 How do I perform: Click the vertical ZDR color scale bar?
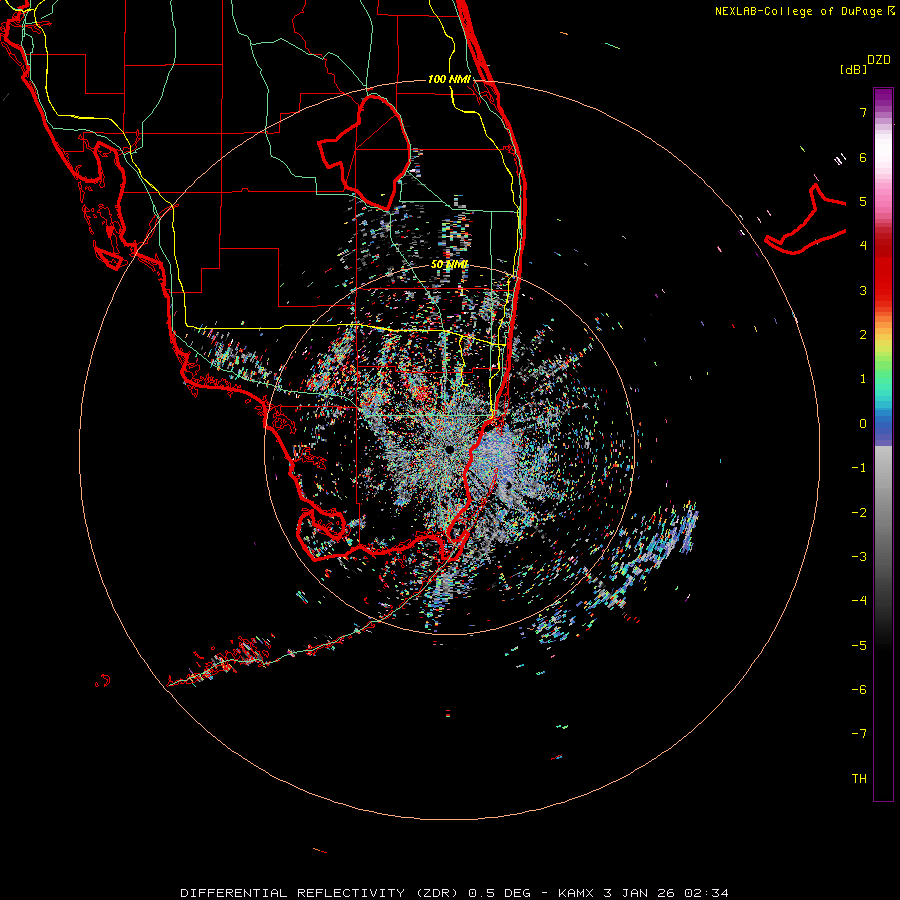tap(883, 444)
